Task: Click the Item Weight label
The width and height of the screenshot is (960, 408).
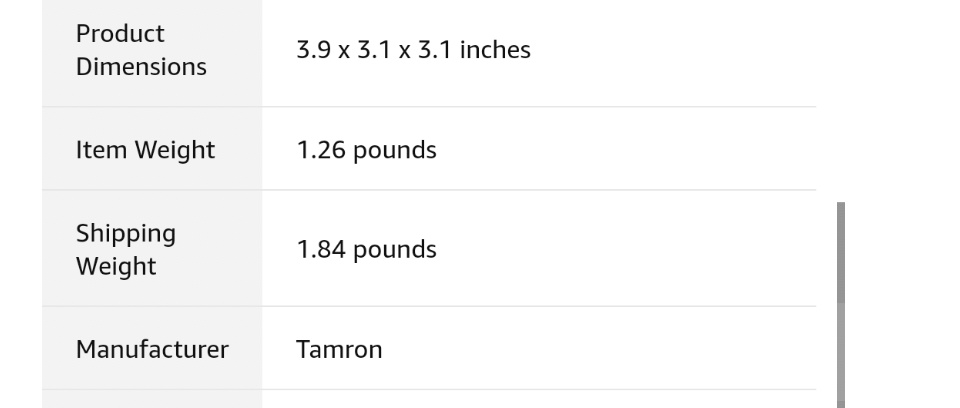Action: (145, 150)
